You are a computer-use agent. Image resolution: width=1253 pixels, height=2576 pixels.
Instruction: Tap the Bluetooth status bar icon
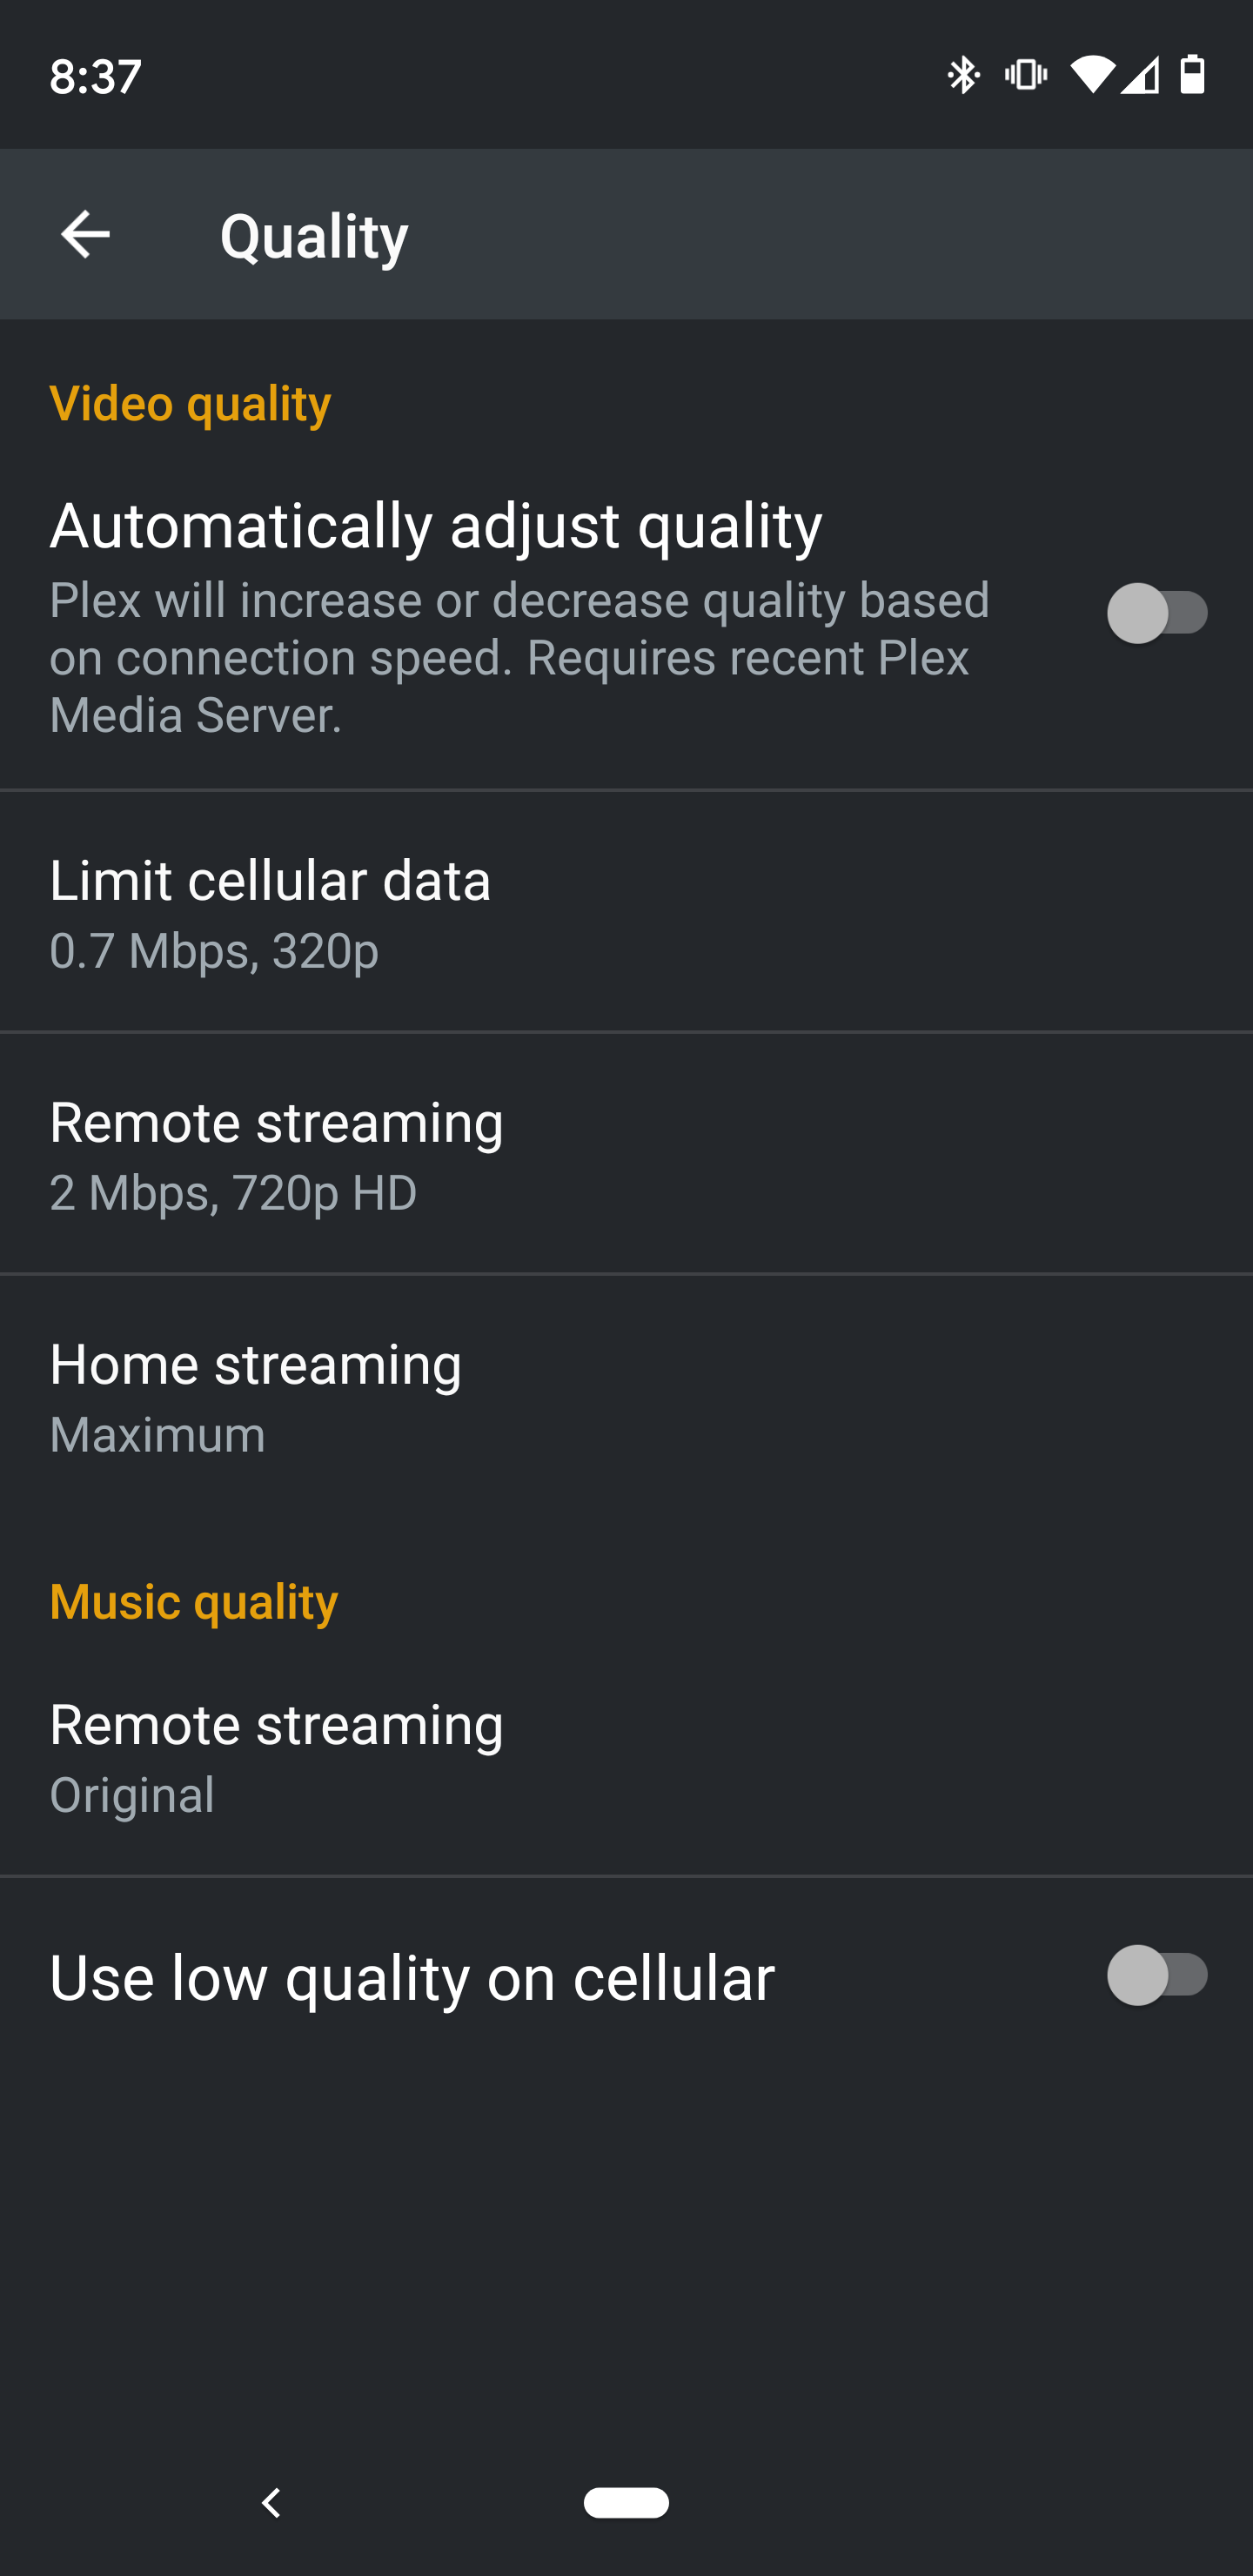(963, 75)
